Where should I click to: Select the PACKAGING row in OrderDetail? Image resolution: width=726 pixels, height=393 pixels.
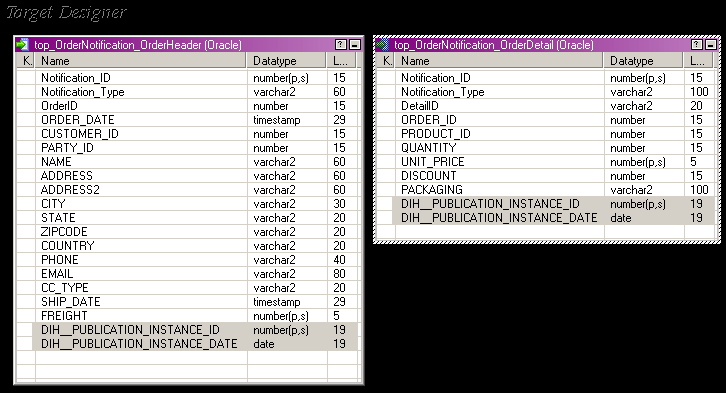pos(545,190)
